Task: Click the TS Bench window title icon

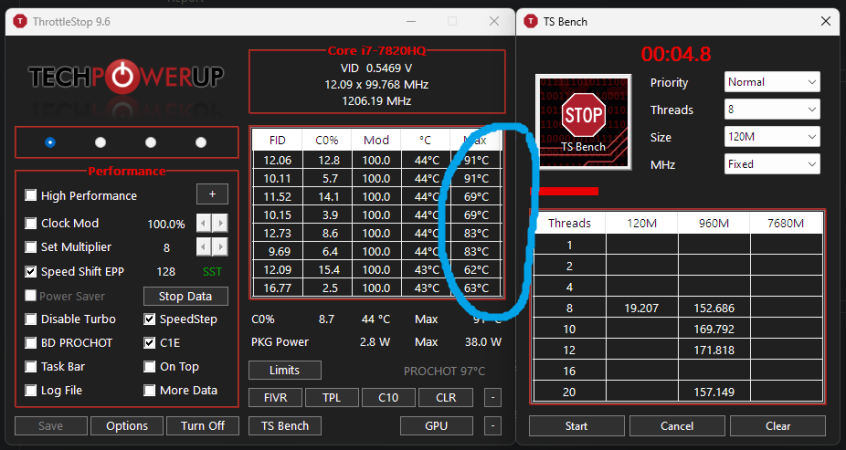Action: [531, 22]
